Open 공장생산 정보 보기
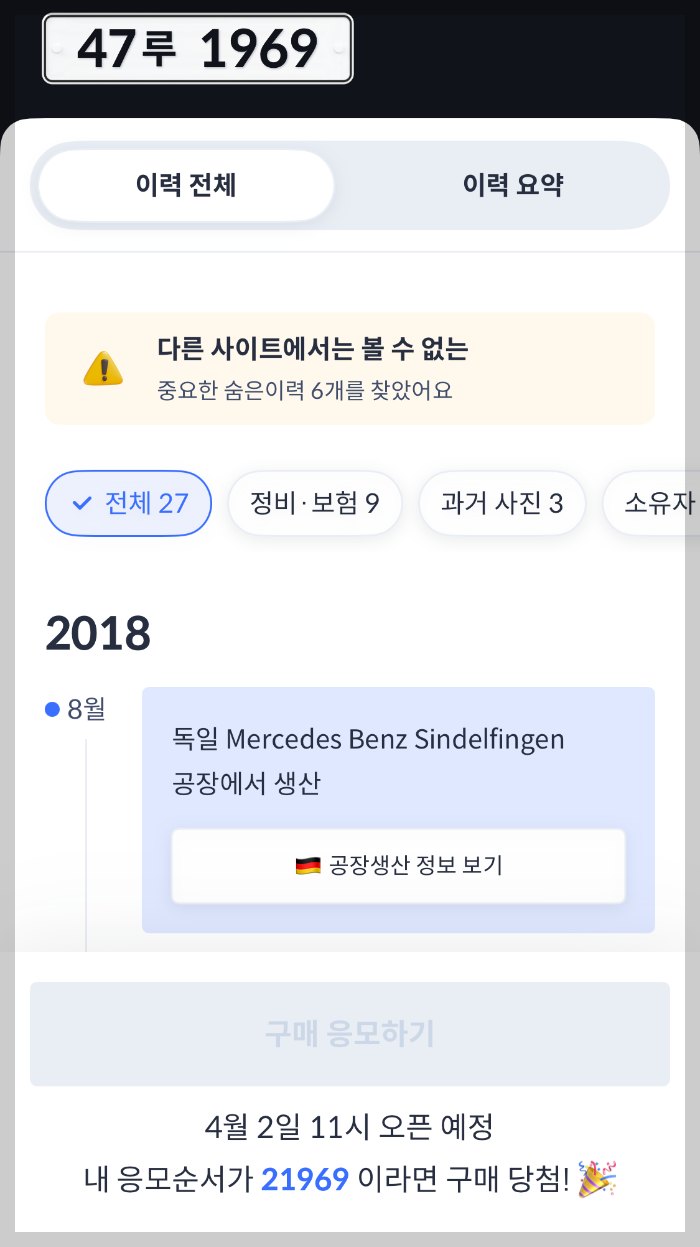 (x=398, y=866)
